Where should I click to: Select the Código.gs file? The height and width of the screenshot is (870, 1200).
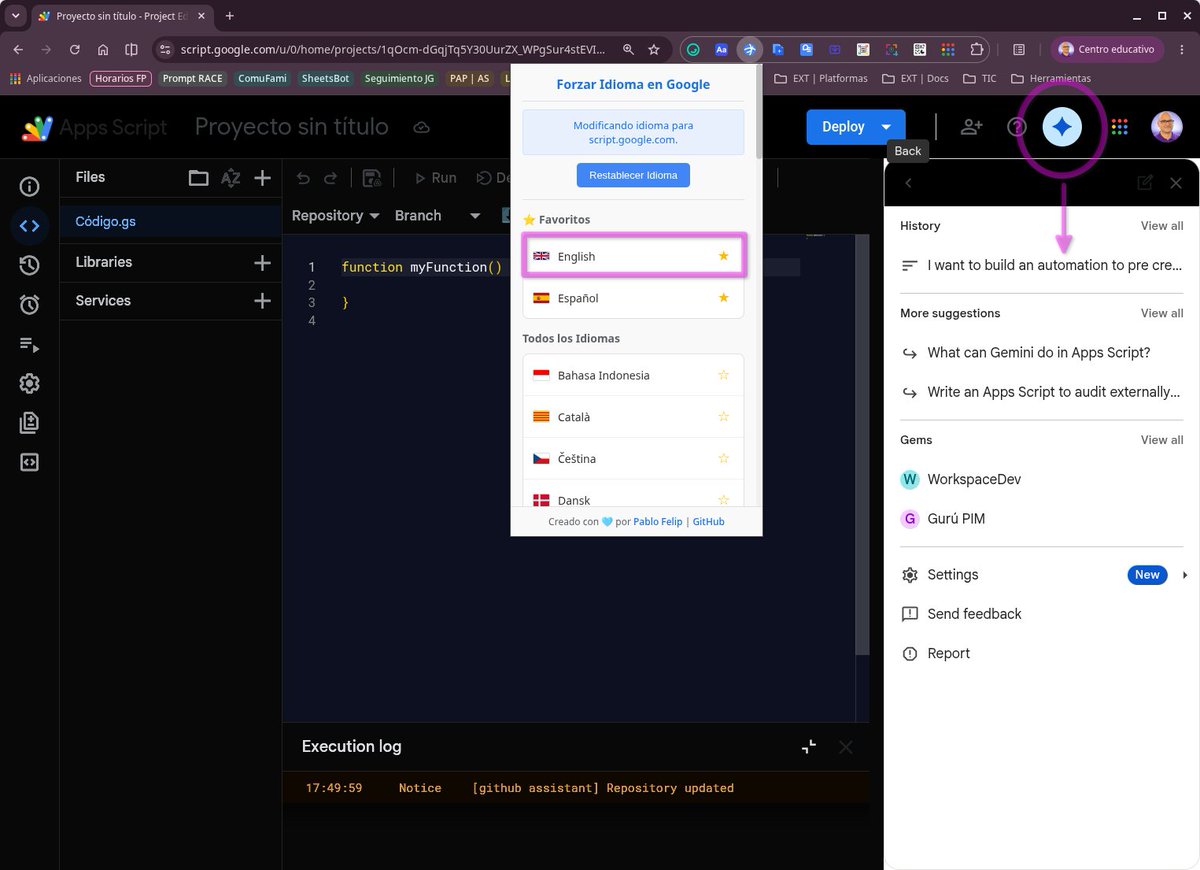[x=171, y=222]
